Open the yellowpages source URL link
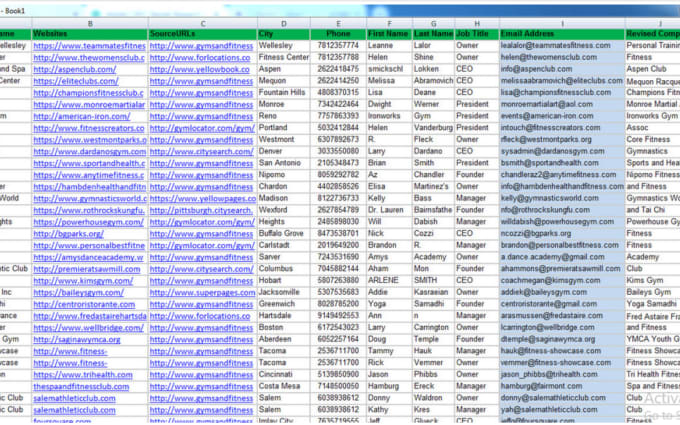Image resolution: width=680 pixels, height=425 pixels. [x=203, y=198]
